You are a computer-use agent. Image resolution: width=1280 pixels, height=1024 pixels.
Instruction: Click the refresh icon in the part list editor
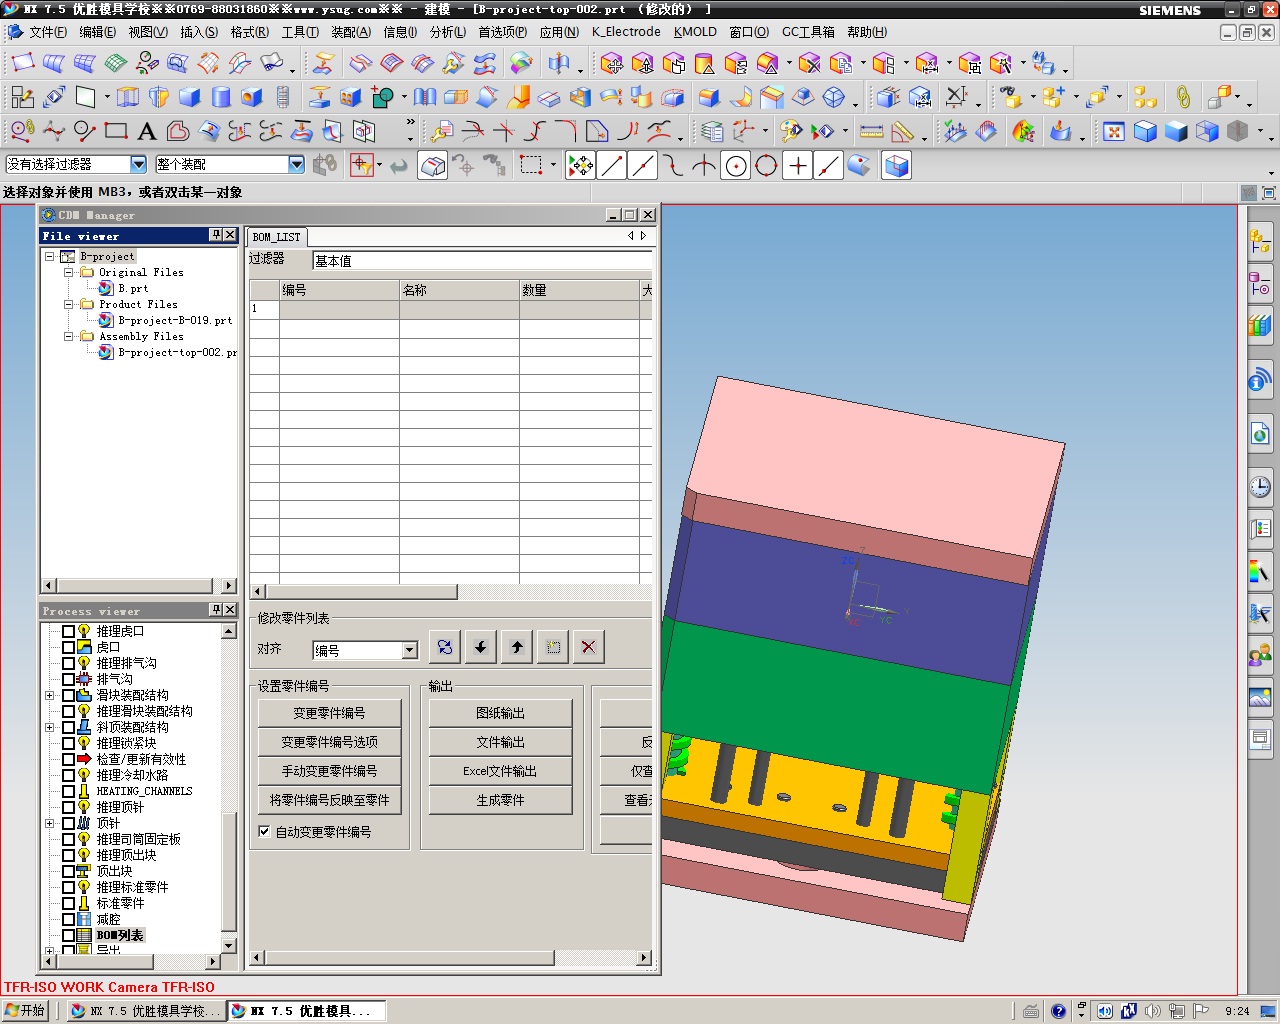tap(445, 647)
